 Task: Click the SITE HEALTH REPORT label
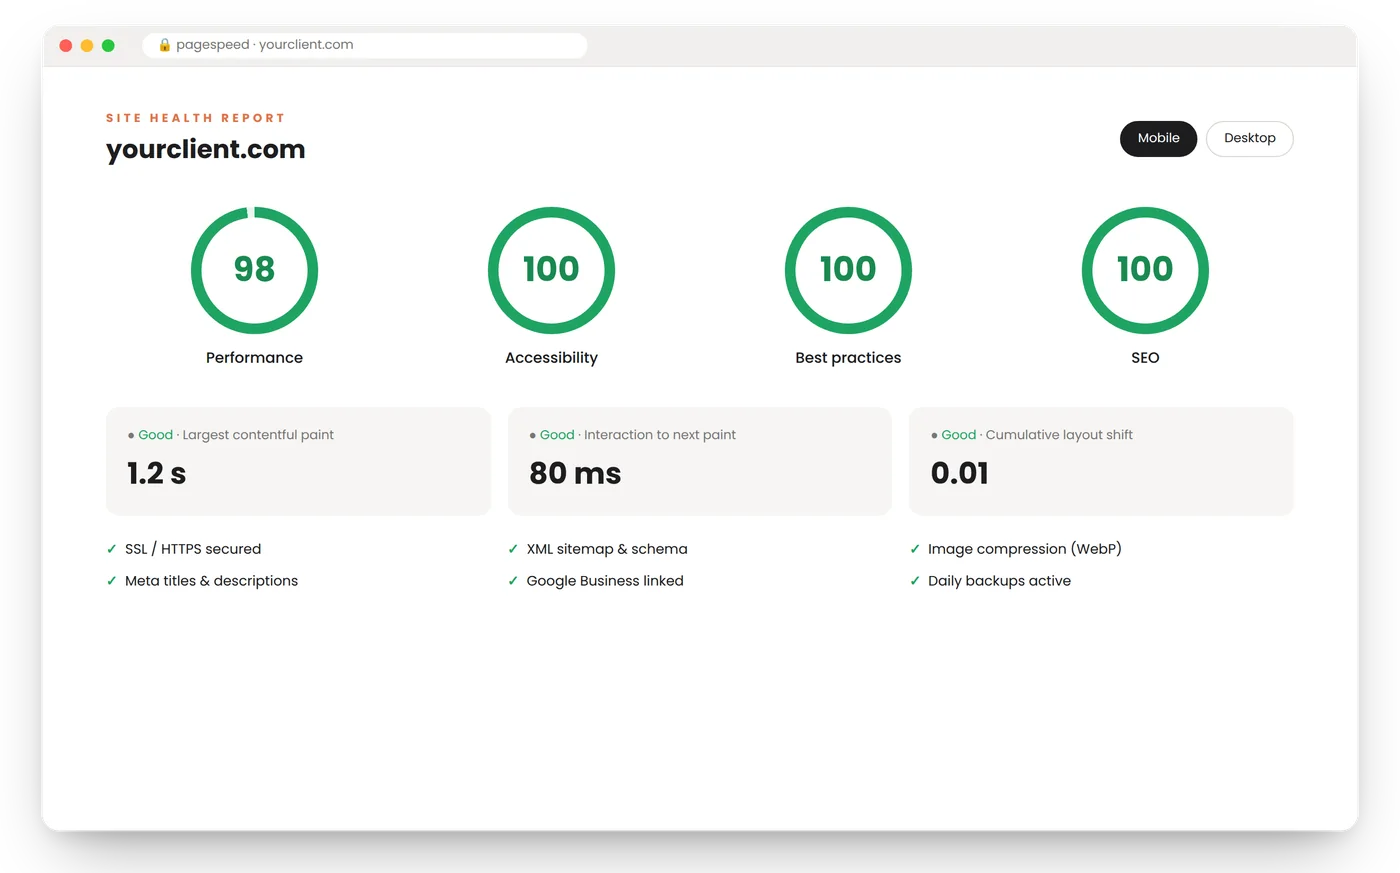[196, 118]
